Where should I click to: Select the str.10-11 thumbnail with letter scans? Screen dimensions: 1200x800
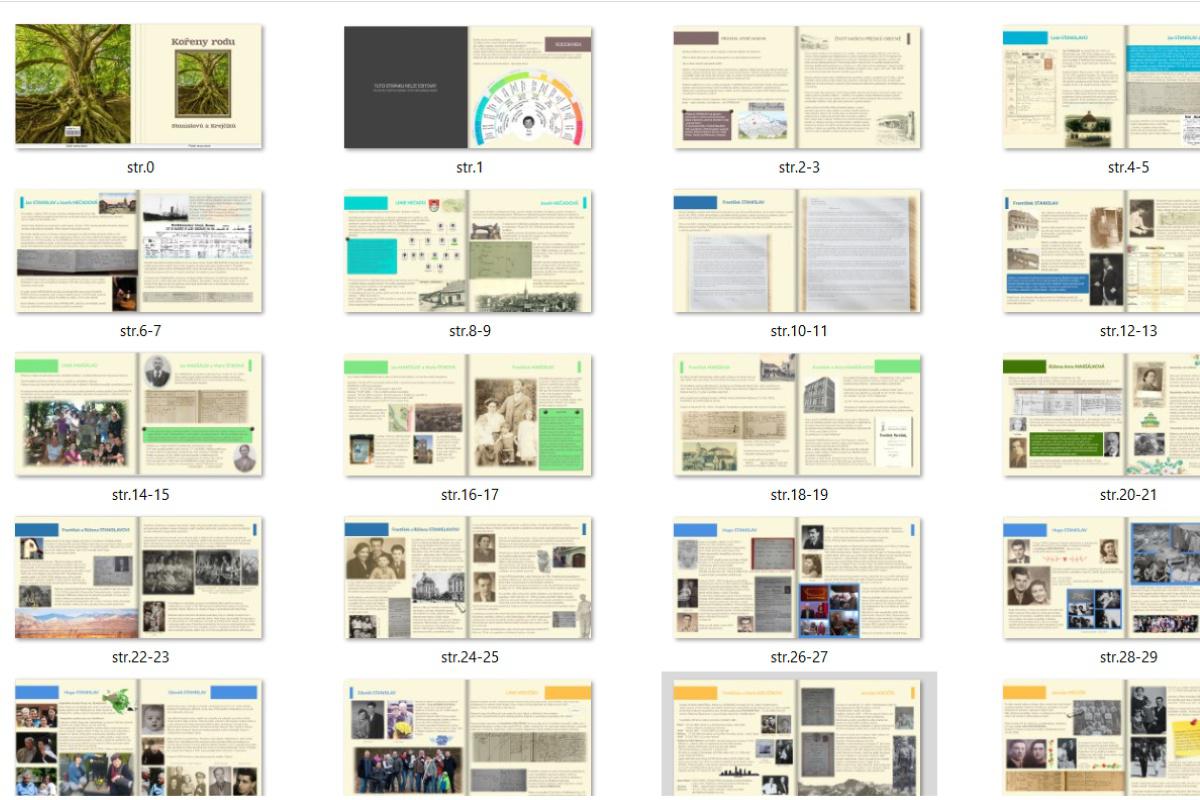797,251
